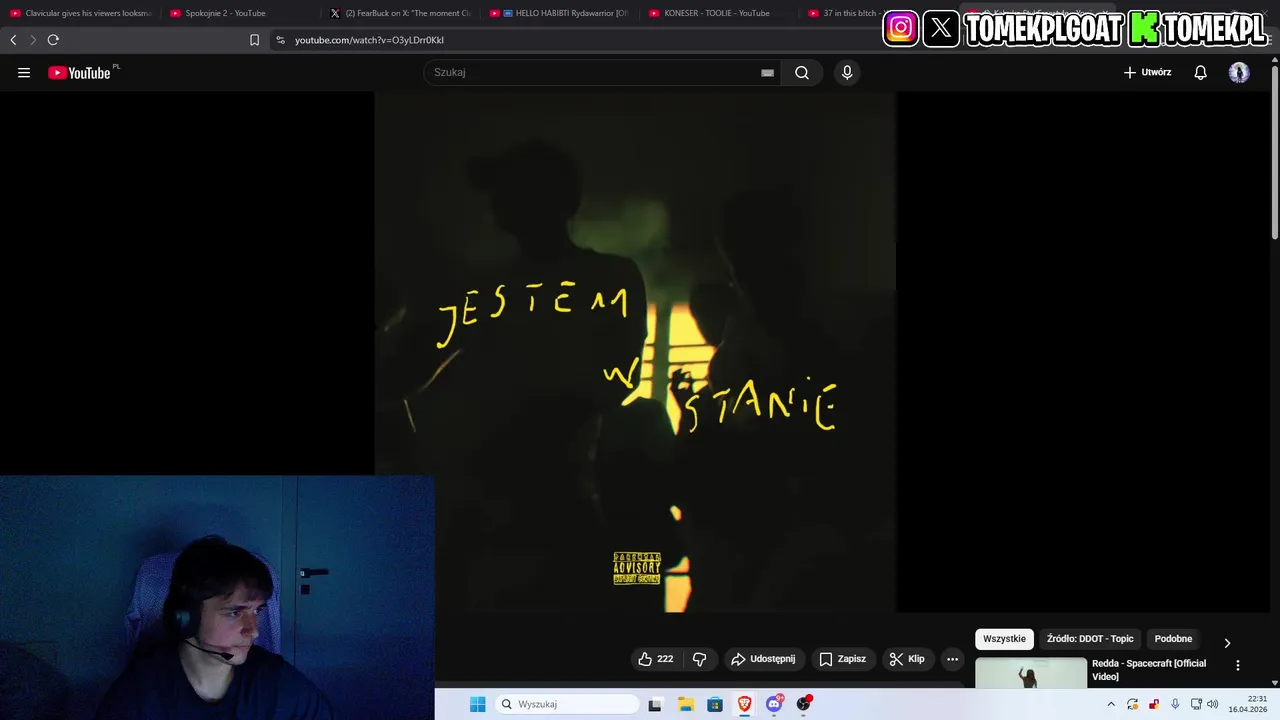The width and height of the screenshot is (1280, 720).
Task: Bookmark this page using the bookmark icon
Action: coord(254,40)
